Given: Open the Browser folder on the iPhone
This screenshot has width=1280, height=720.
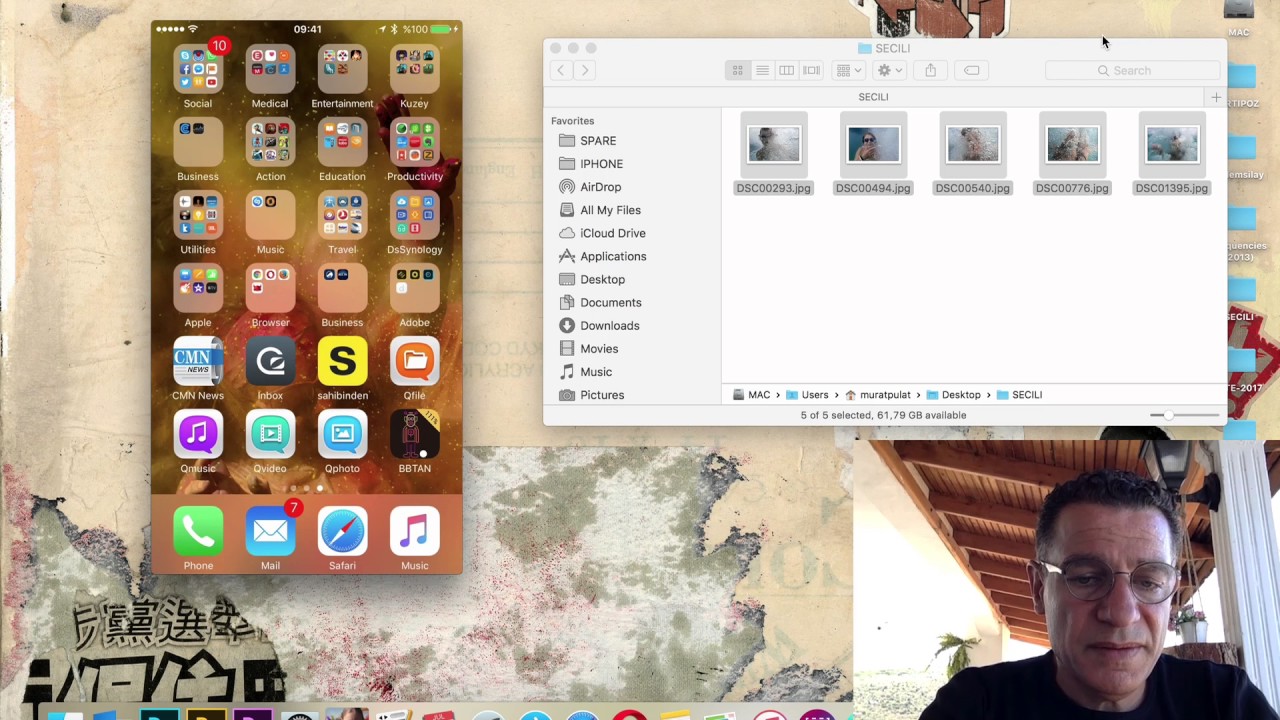Looking at the screenshot, I should click(270, 288).
